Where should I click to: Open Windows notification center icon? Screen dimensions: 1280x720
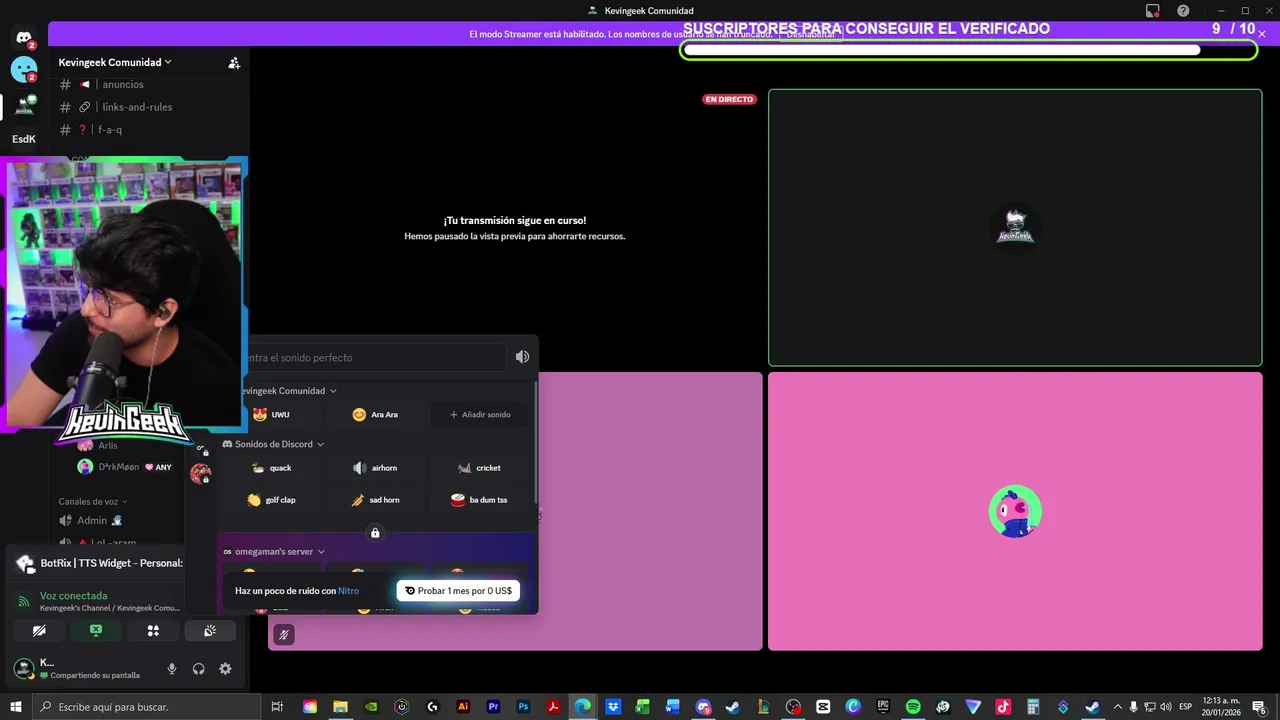1260,707
